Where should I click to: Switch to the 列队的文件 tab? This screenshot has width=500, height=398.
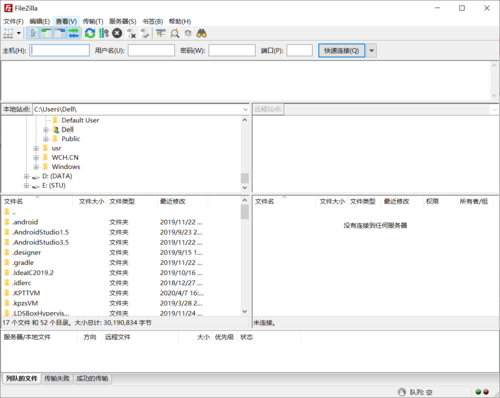pyautogui.click(x=22, y=378)
